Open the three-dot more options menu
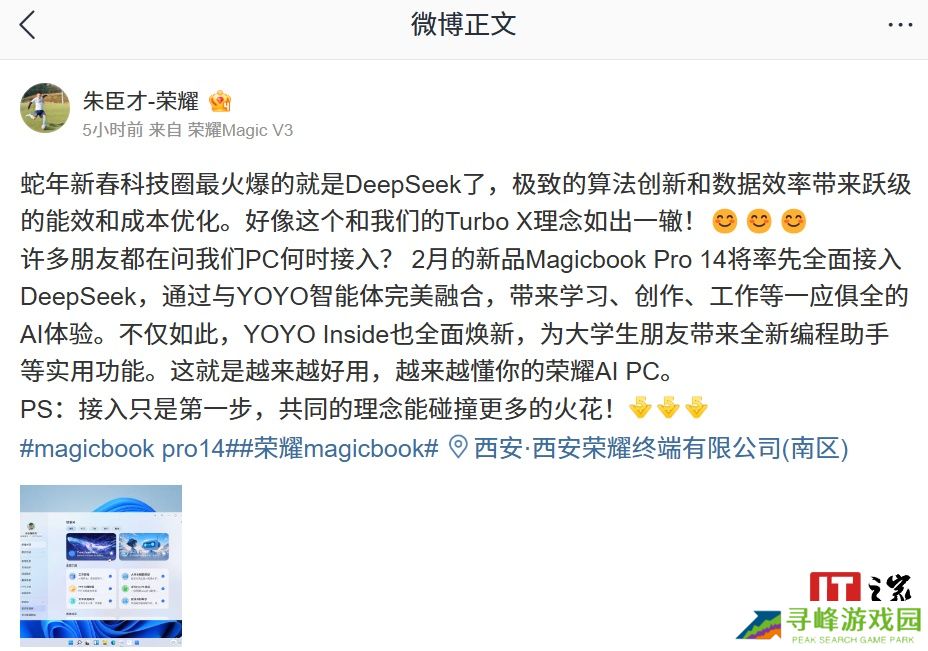 (x=900, y=25)
